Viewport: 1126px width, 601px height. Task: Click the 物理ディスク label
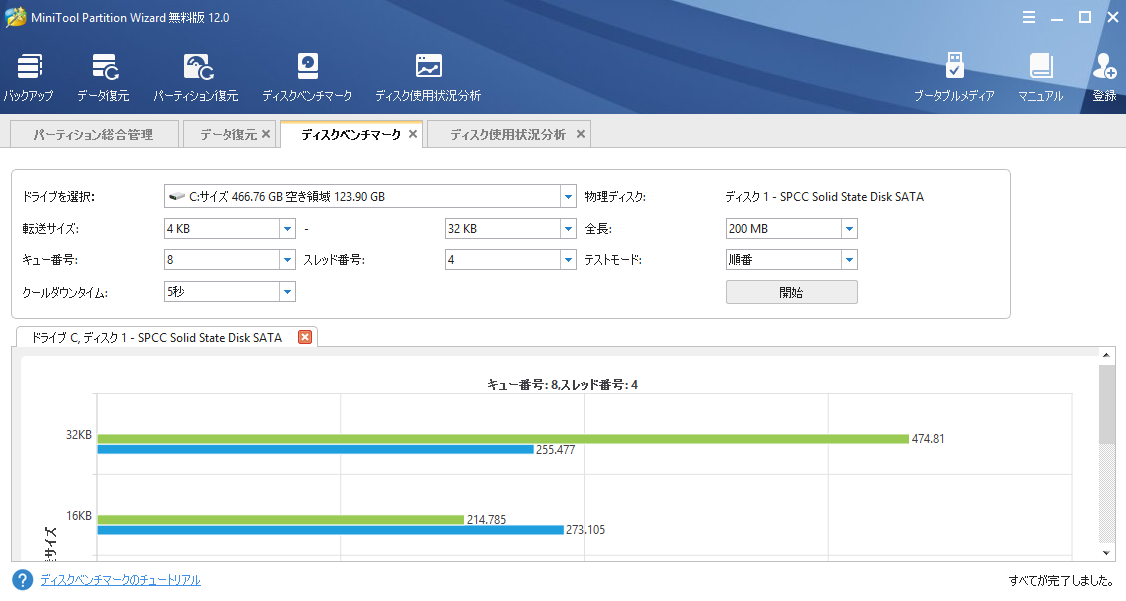coord(615,196)
